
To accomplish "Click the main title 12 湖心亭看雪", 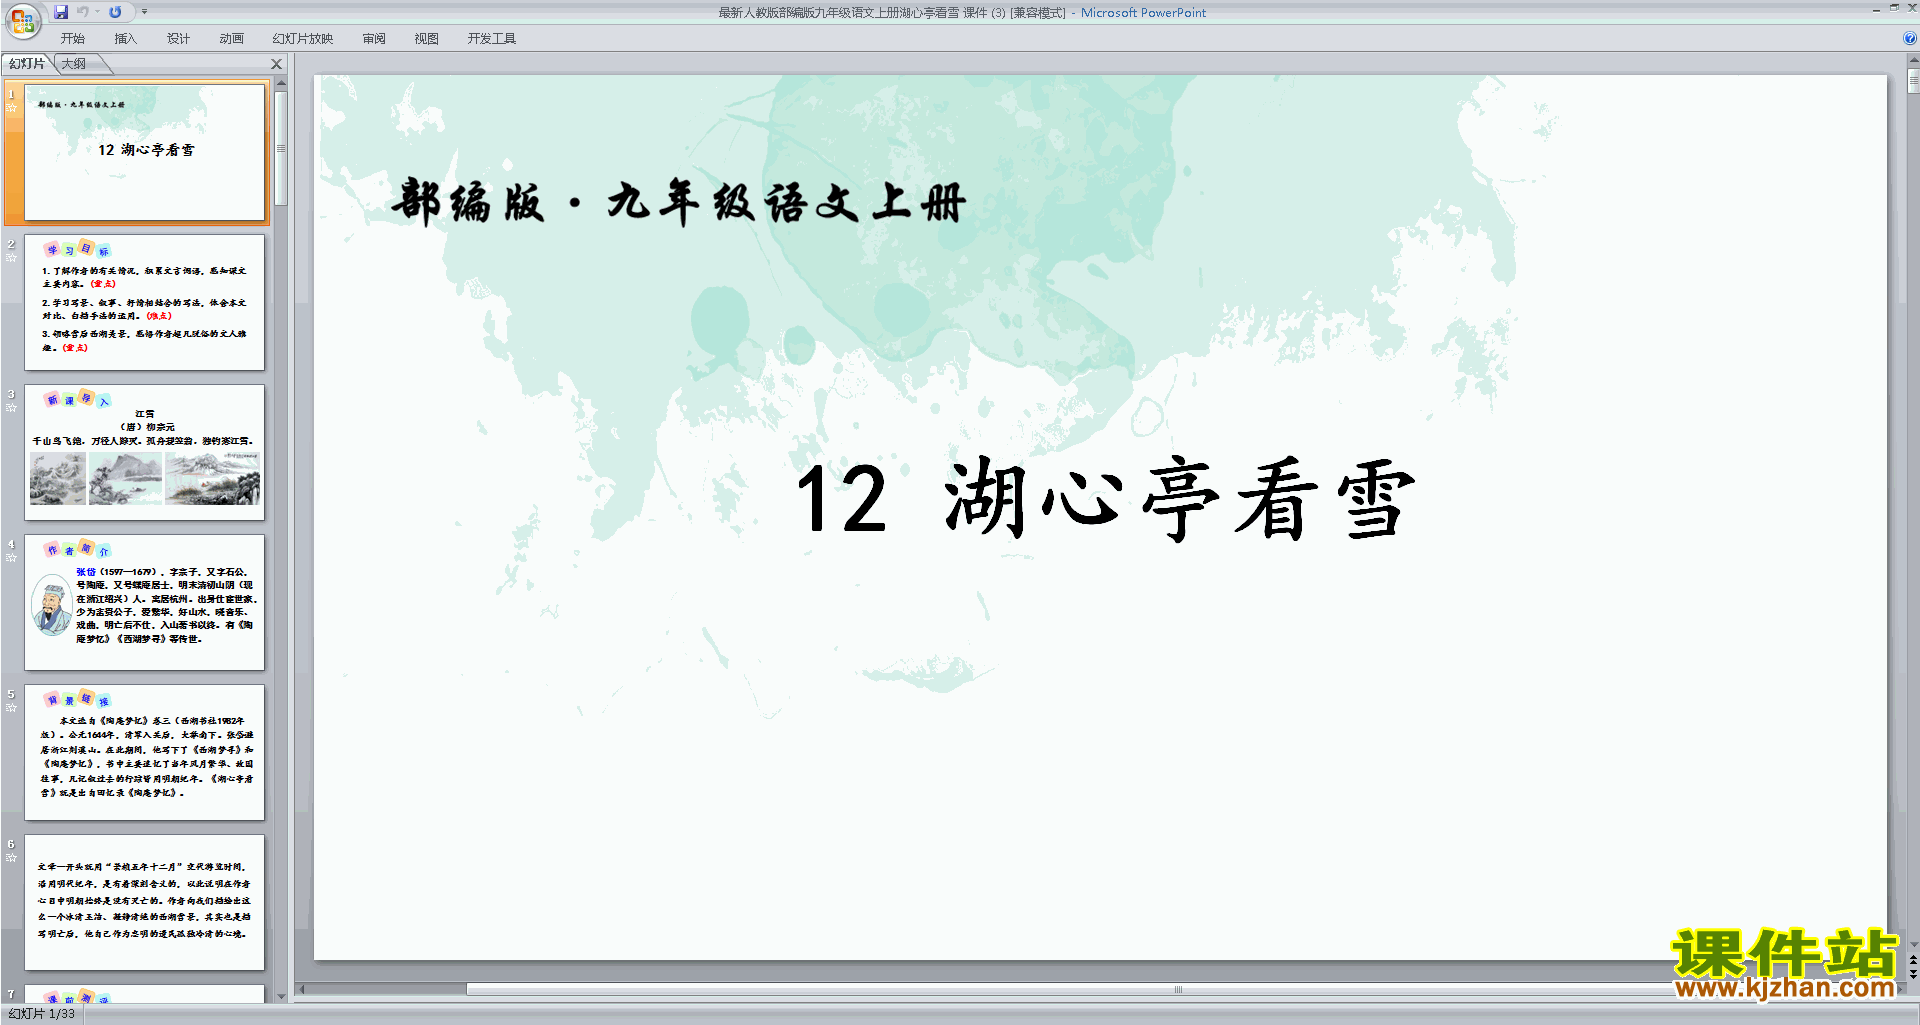I will 1105,498.
